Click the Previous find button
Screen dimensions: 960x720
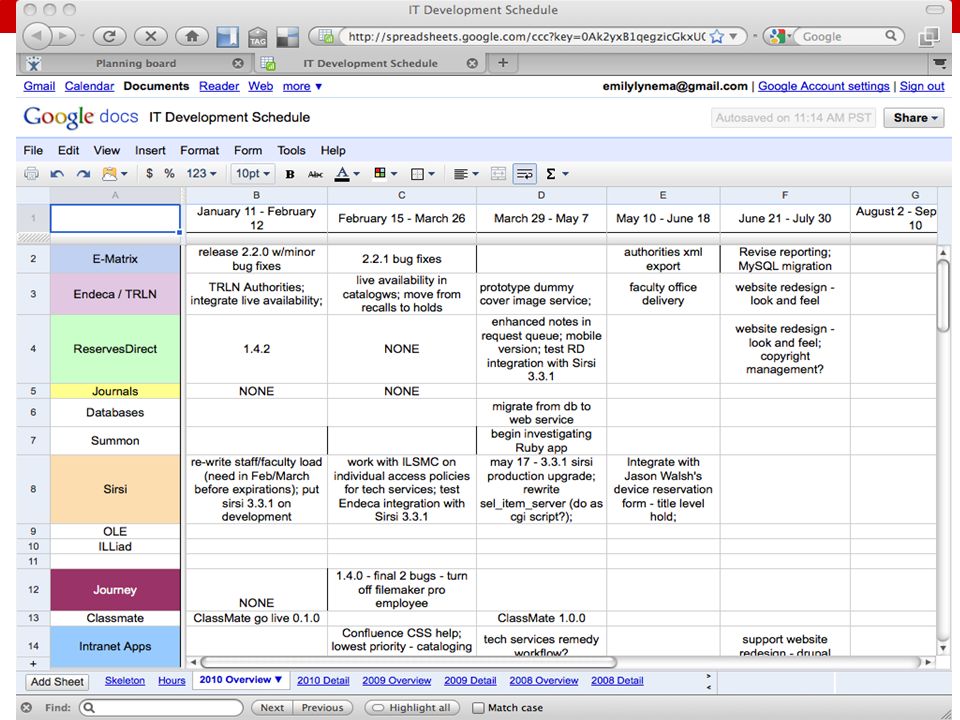[x=323, y=708]
